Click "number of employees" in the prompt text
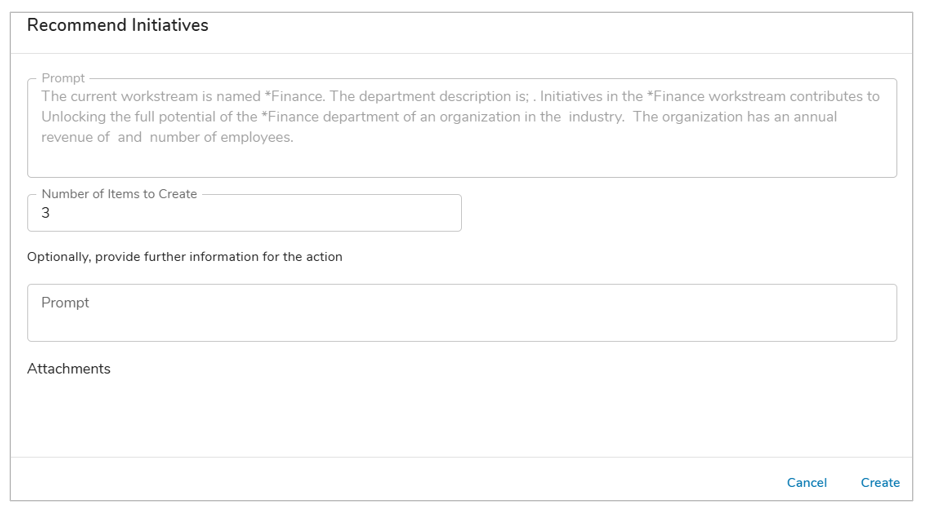This screenshot has width=926, height=511. (220, 138)
